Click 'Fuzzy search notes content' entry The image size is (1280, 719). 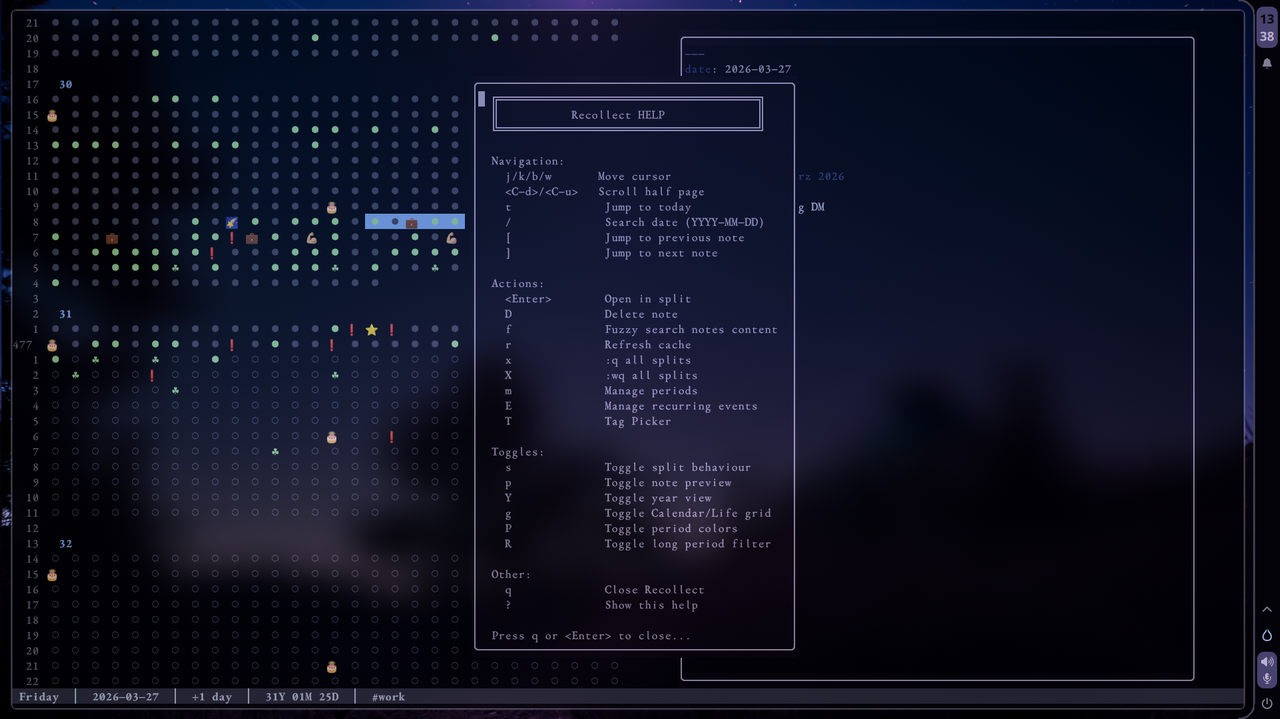tap(691, 329)
